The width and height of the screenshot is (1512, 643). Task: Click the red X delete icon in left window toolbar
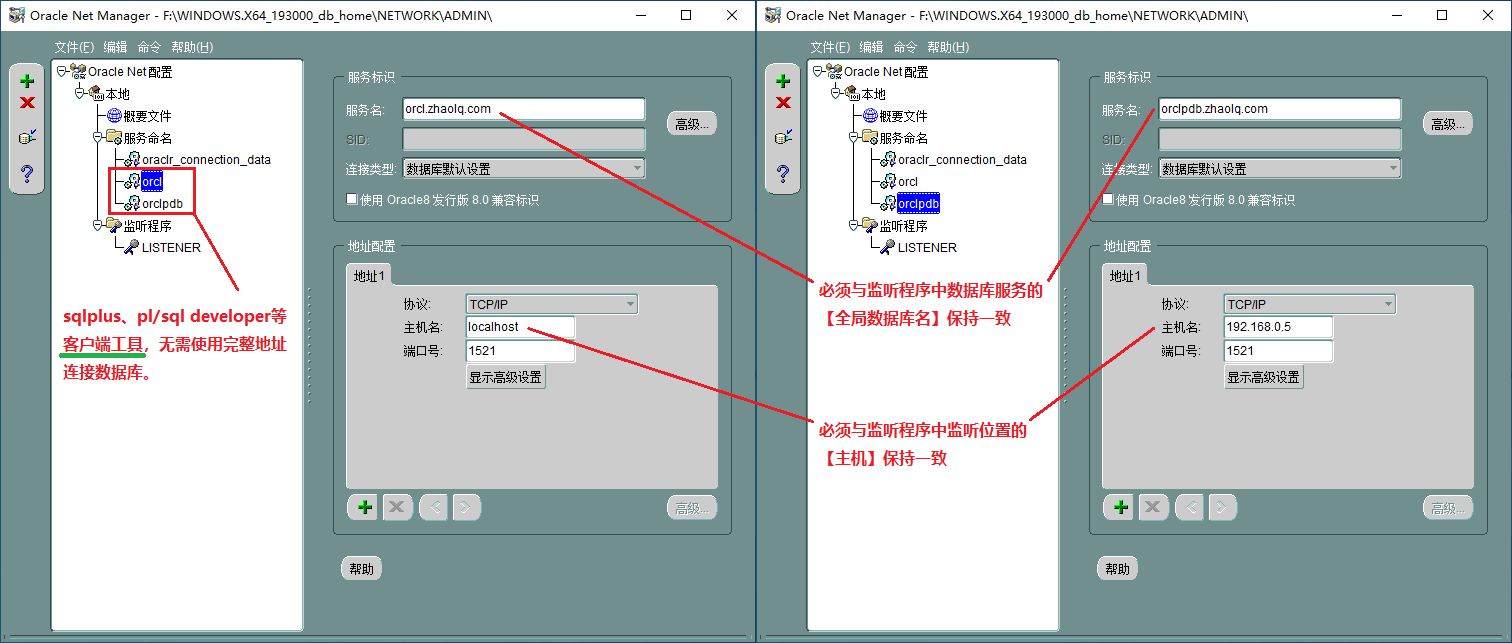(27, 102)
